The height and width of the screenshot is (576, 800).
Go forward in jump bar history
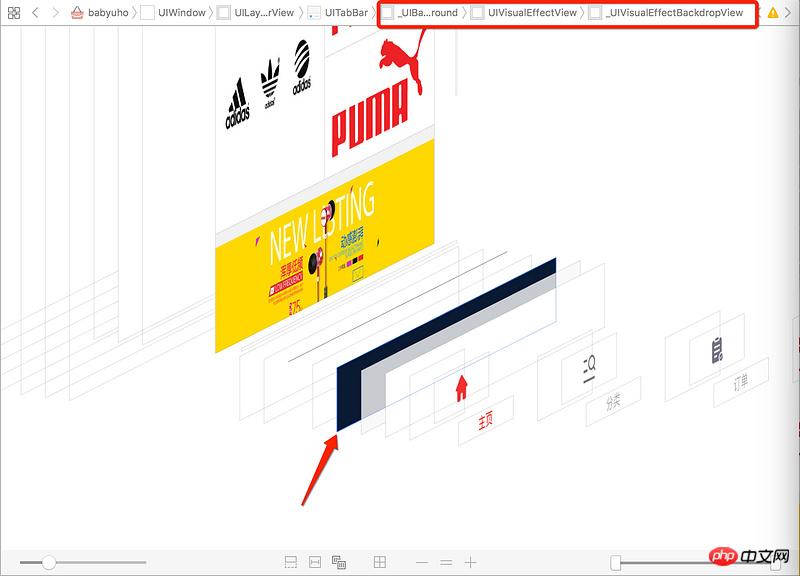(x=55, y=13)
